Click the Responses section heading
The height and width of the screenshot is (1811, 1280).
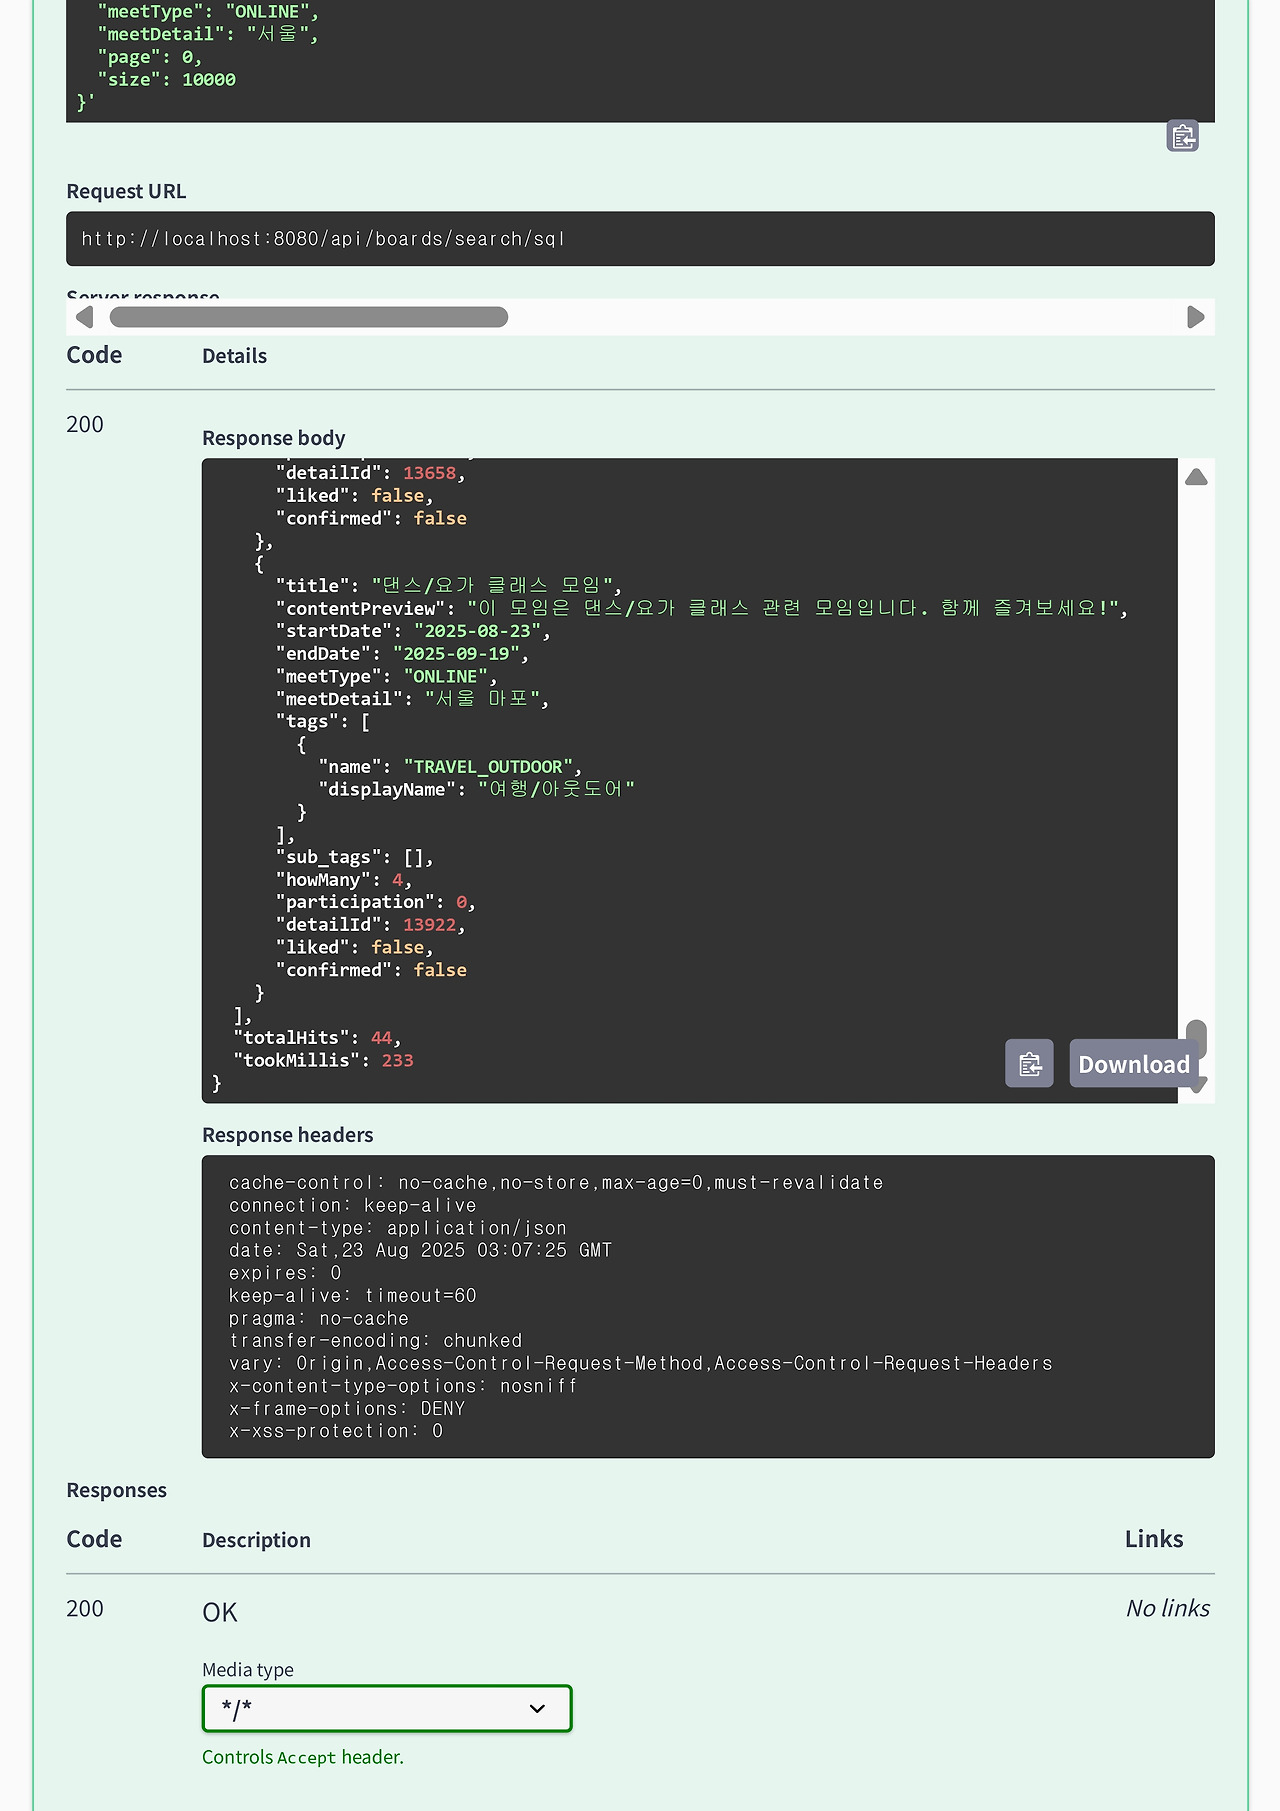[116, 1490]
